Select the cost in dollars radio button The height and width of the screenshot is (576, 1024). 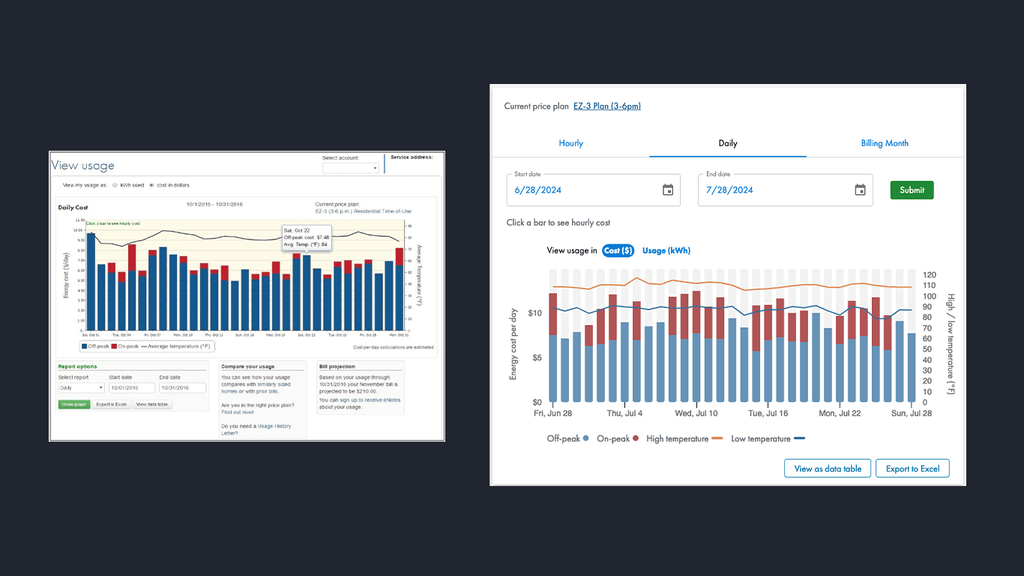pos(152,185)
